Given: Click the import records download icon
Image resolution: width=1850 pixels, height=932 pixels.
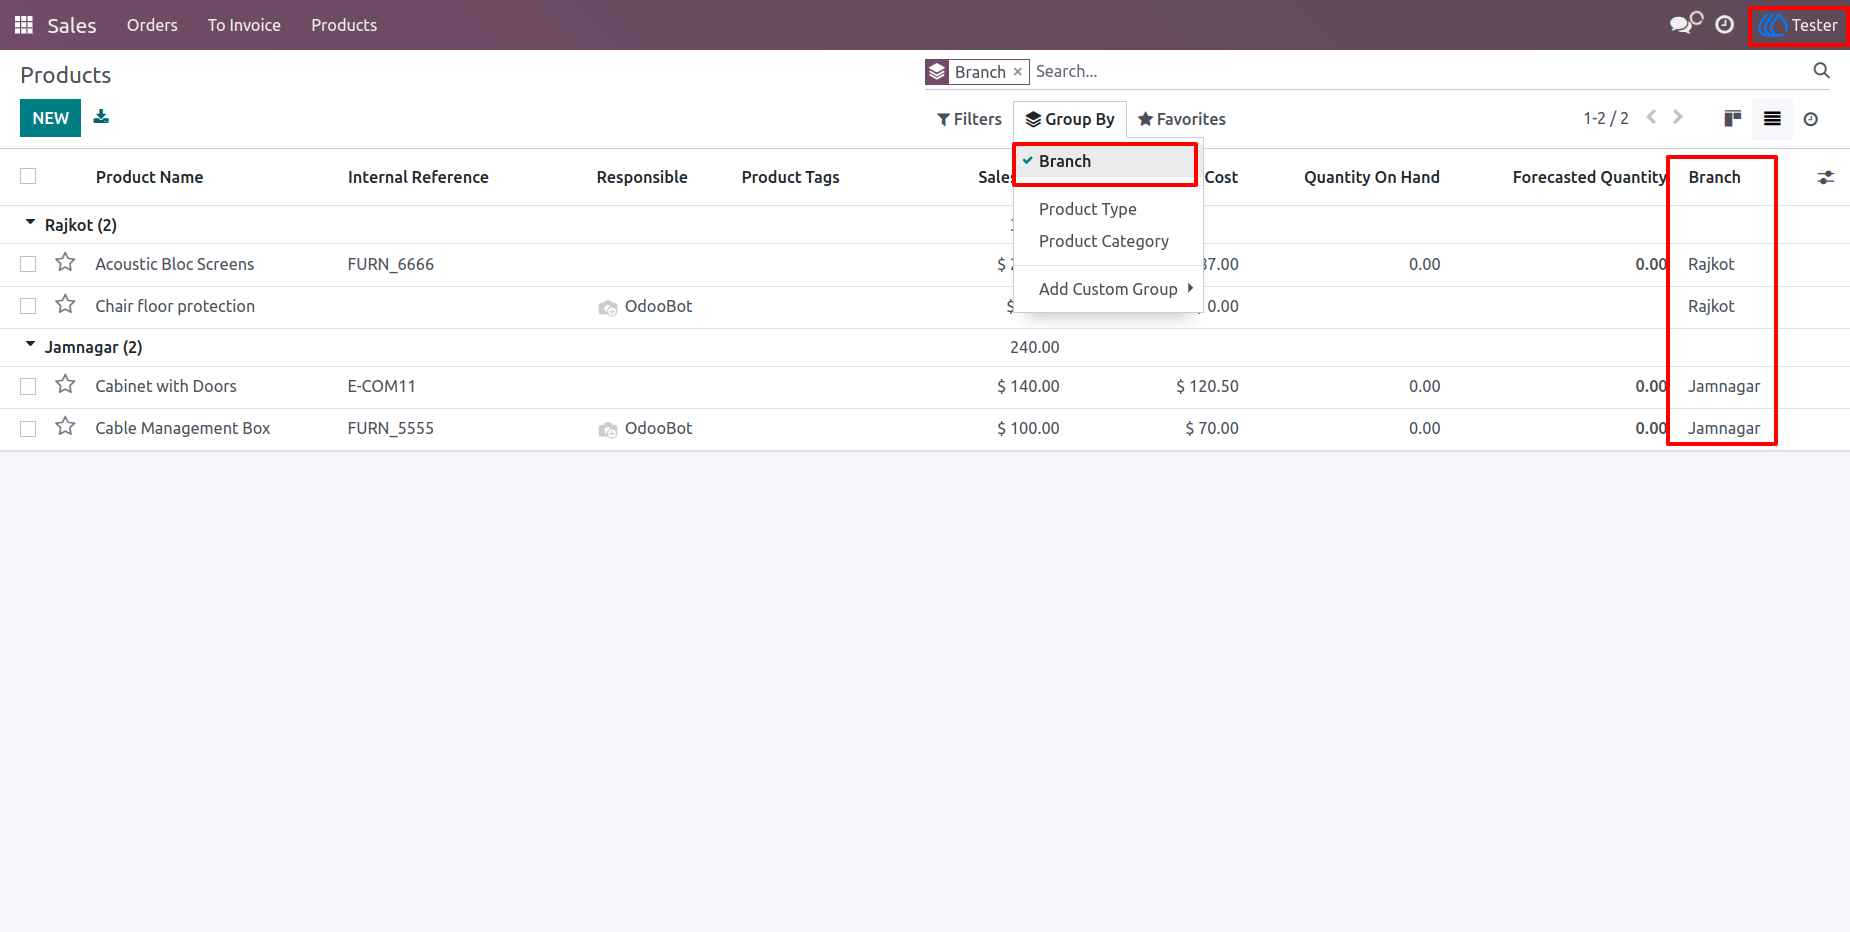Looking at the screenshot, I should click(x=101, y=117).
